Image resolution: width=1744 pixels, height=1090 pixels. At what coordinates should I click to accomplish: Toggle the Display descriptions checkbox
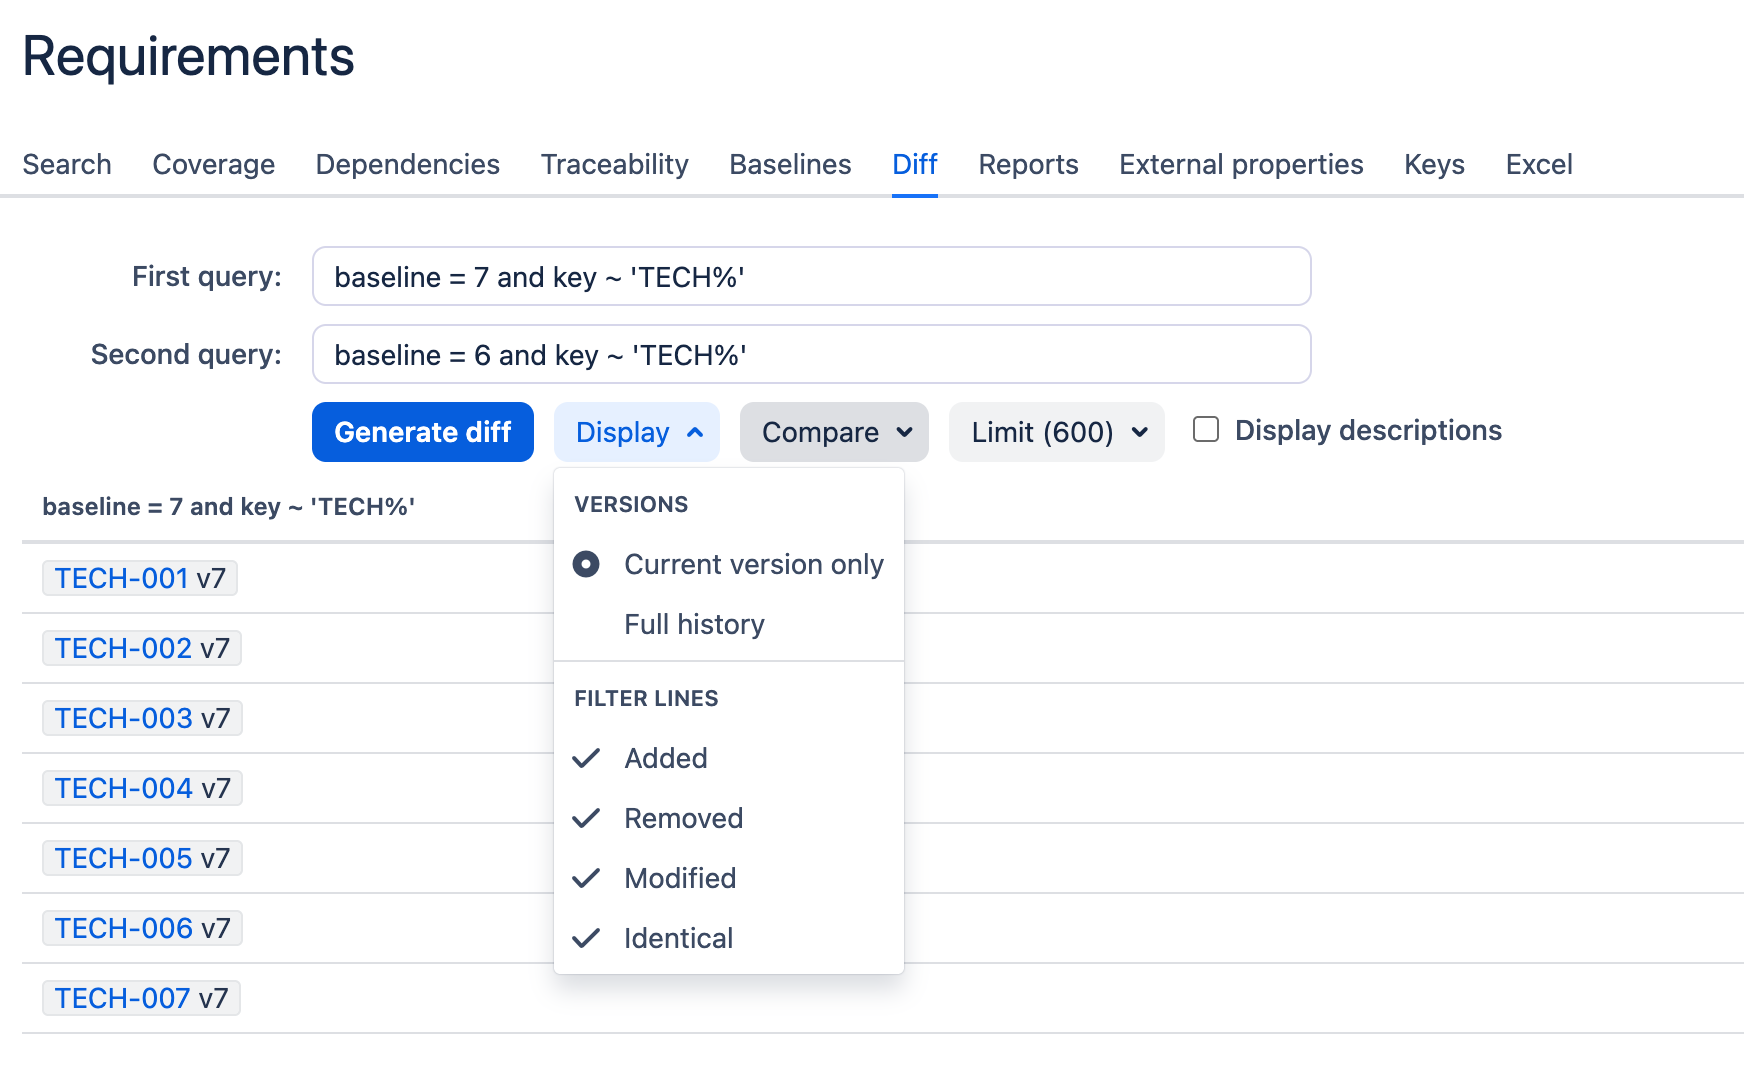(x=1206, y=430)
